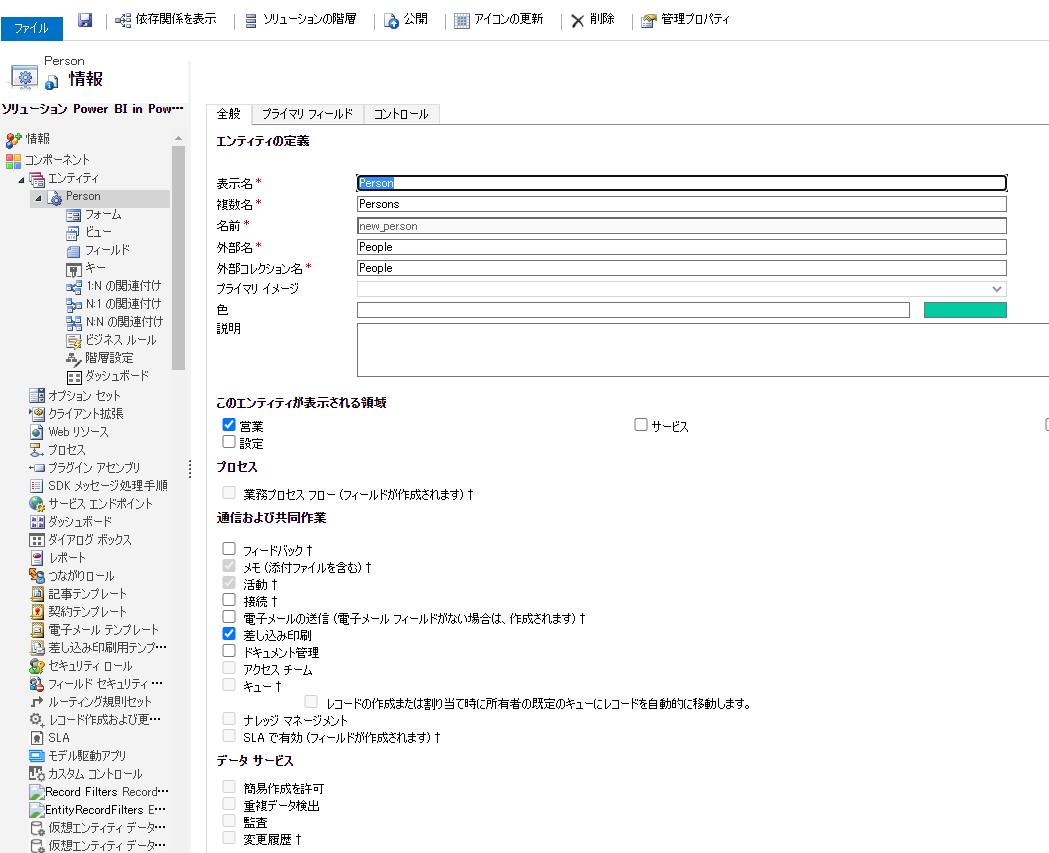
Task: Enable the 接続 checkbox
Action: point(229,600)
